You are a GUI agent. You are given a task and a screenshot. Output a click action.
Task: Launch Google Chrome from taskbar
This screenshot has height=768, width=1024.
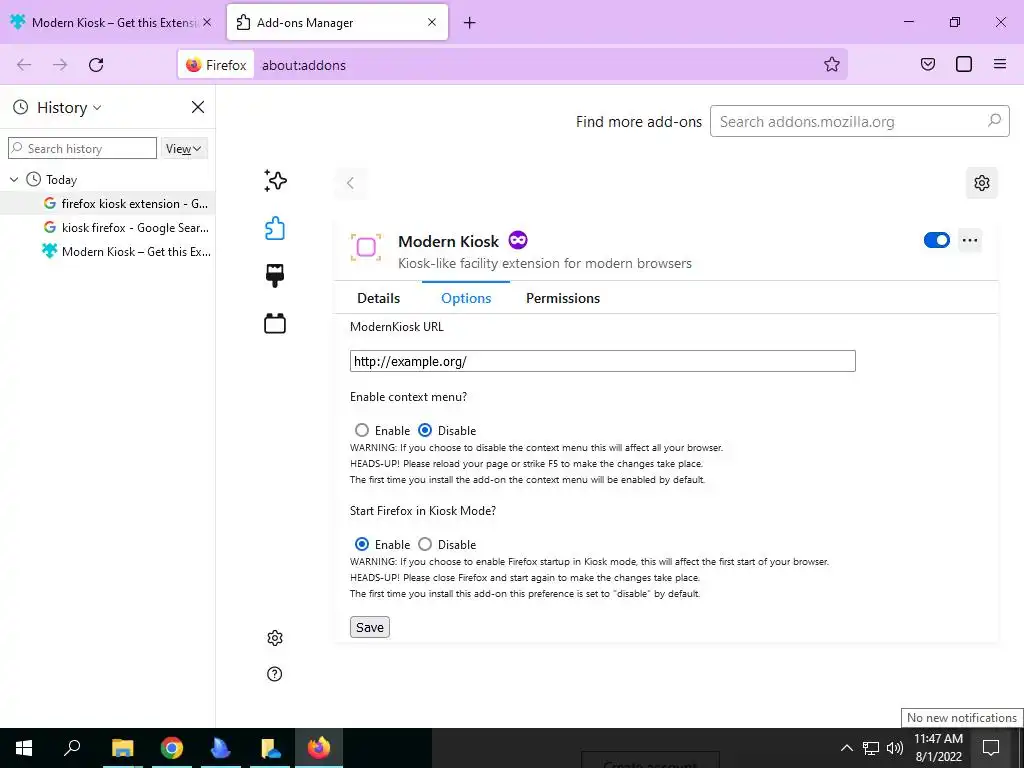[x=172, y=748]
